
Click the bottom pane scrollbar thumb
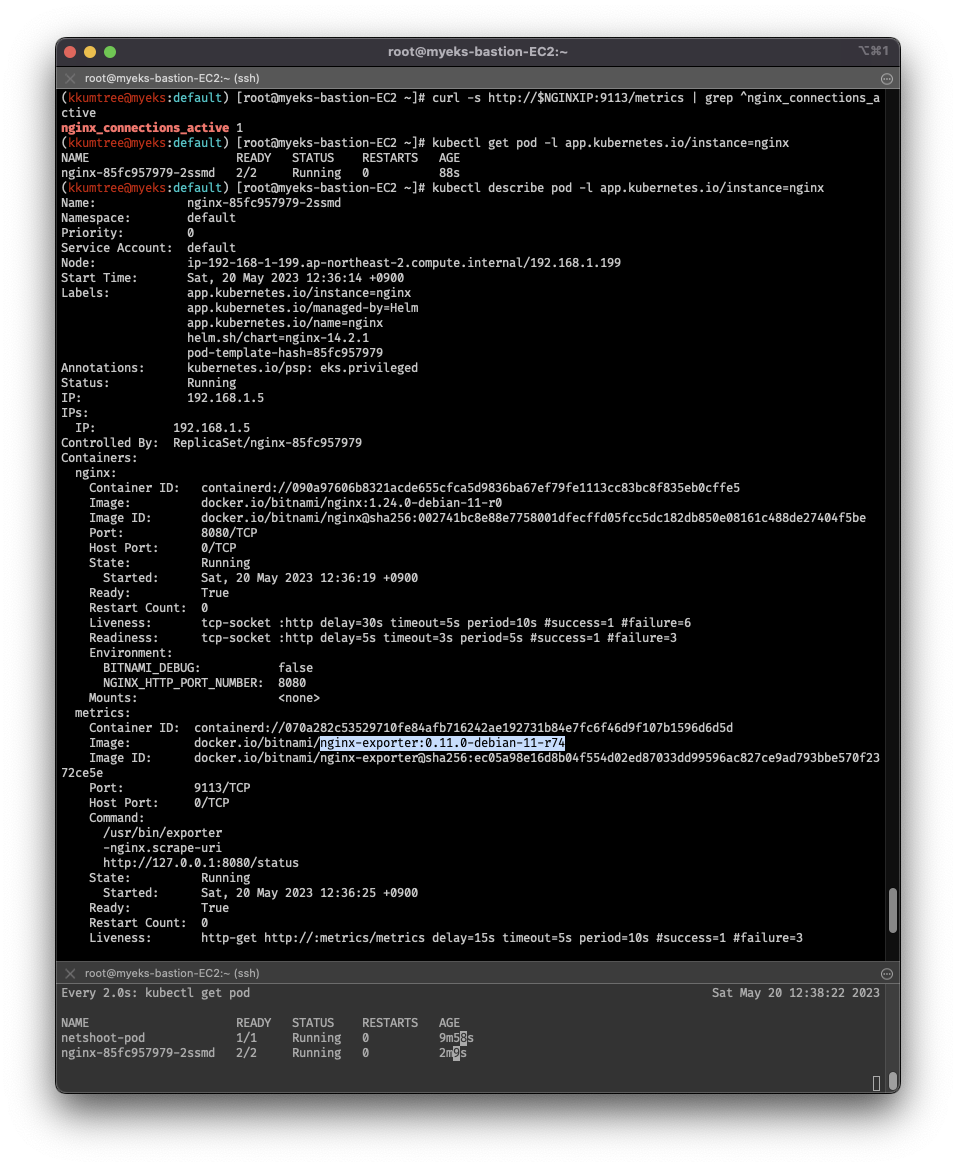point(893,1081)
